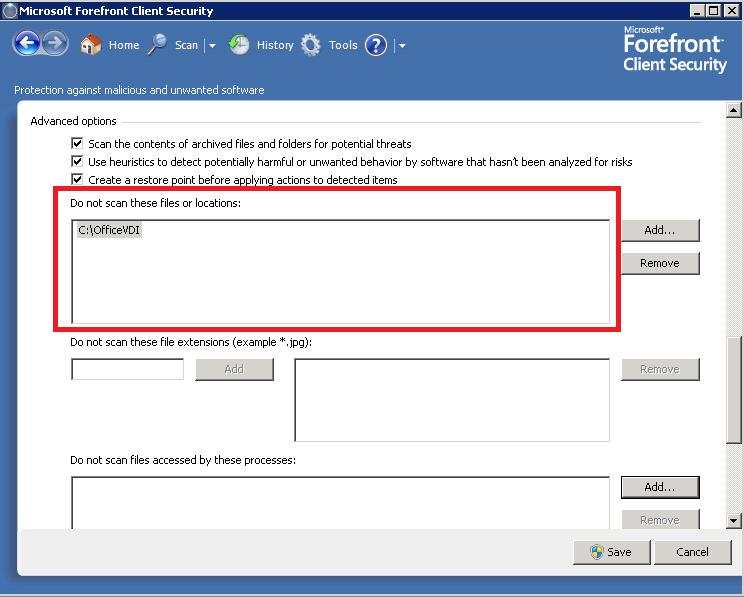Viewport: 744px width, 597px height.
Task: Click Remove for excluded processes
Action: click(660, 520)
